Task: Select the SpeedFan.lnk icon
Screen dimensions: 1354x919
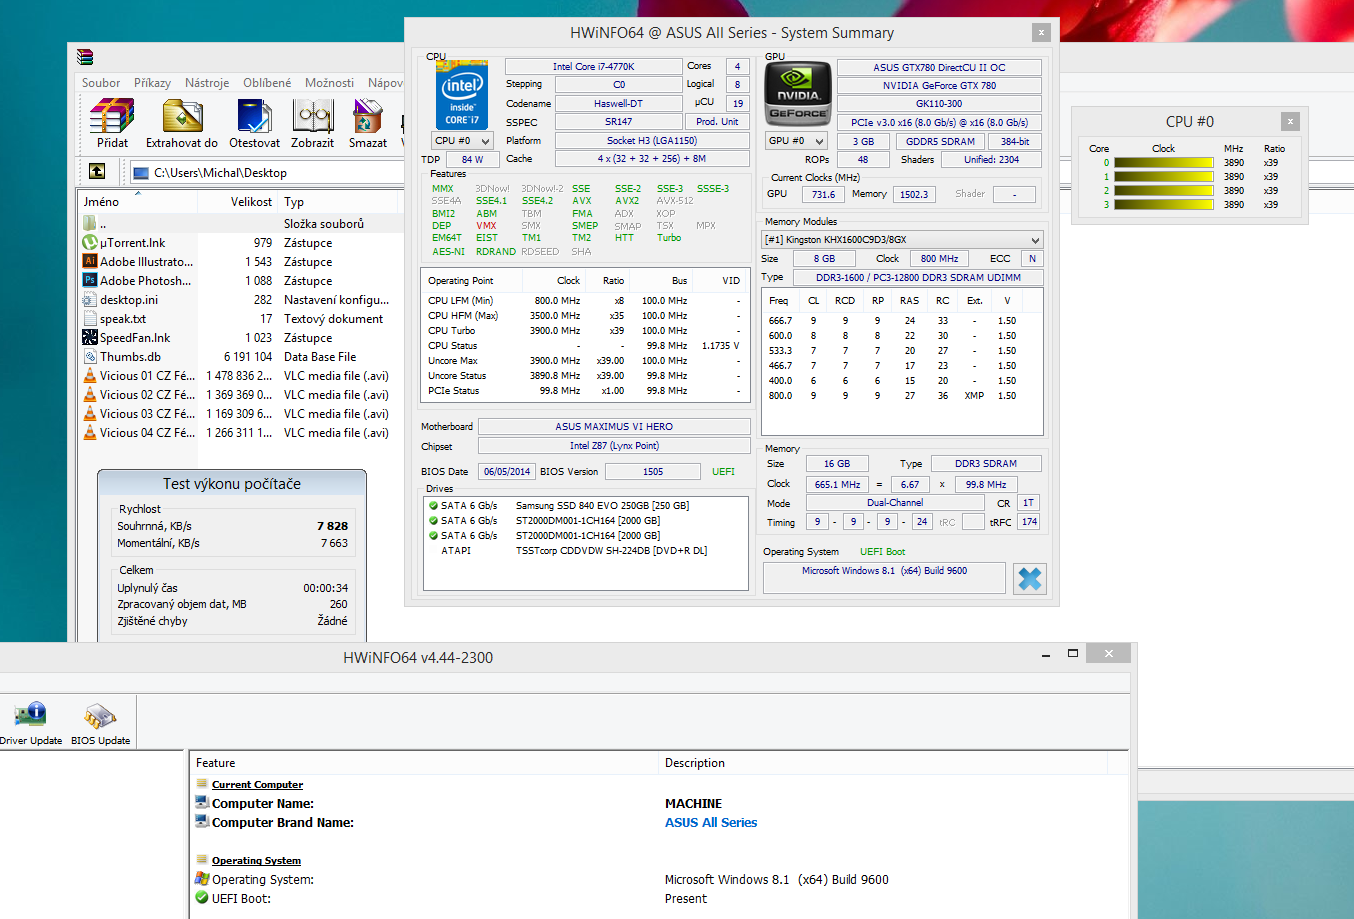Action: (90, 338)
